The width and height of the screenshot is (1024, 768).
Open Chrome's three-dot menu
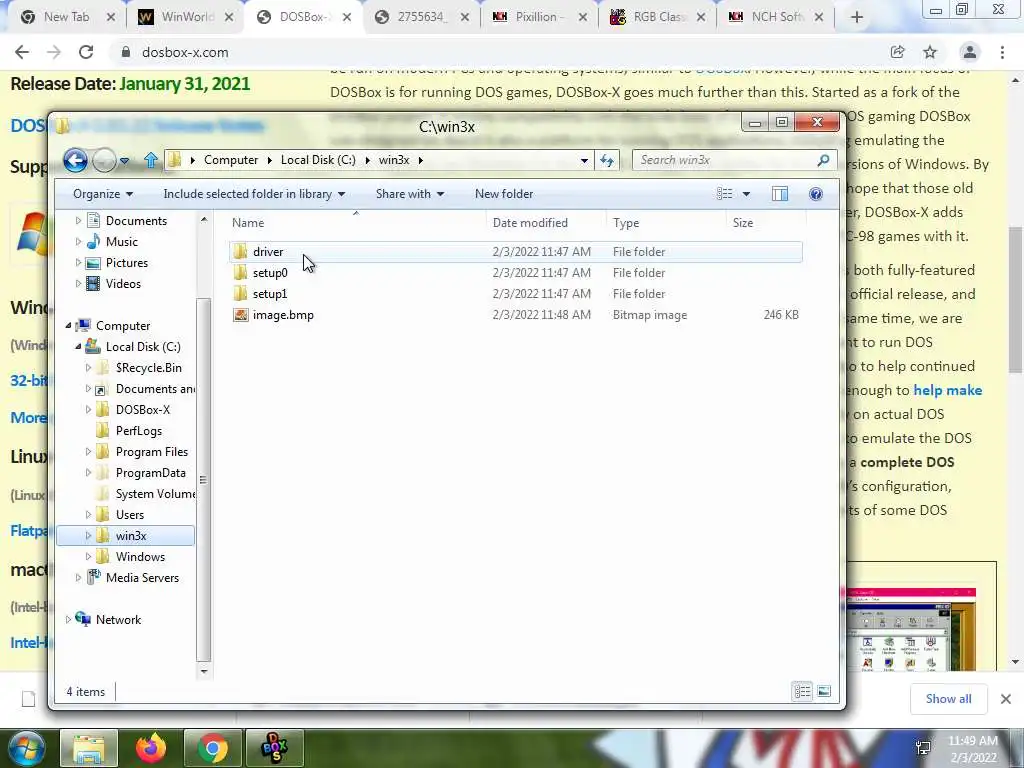click(1002, 52)
